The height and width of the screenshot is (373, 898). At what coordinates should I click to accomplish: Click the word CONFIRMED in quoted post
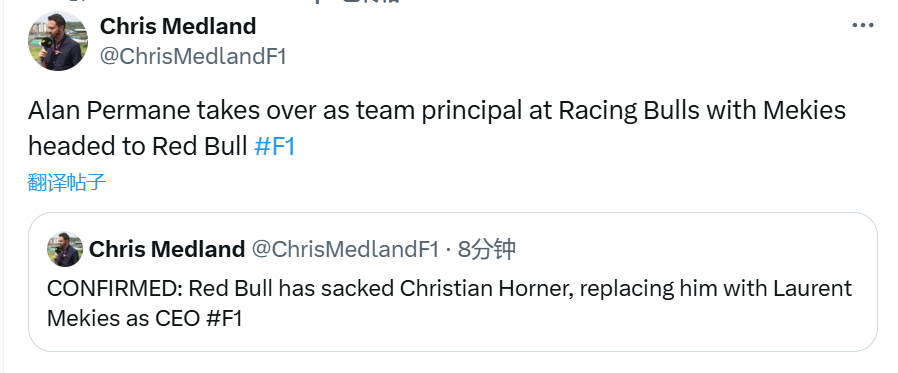(x=115, y=288)
